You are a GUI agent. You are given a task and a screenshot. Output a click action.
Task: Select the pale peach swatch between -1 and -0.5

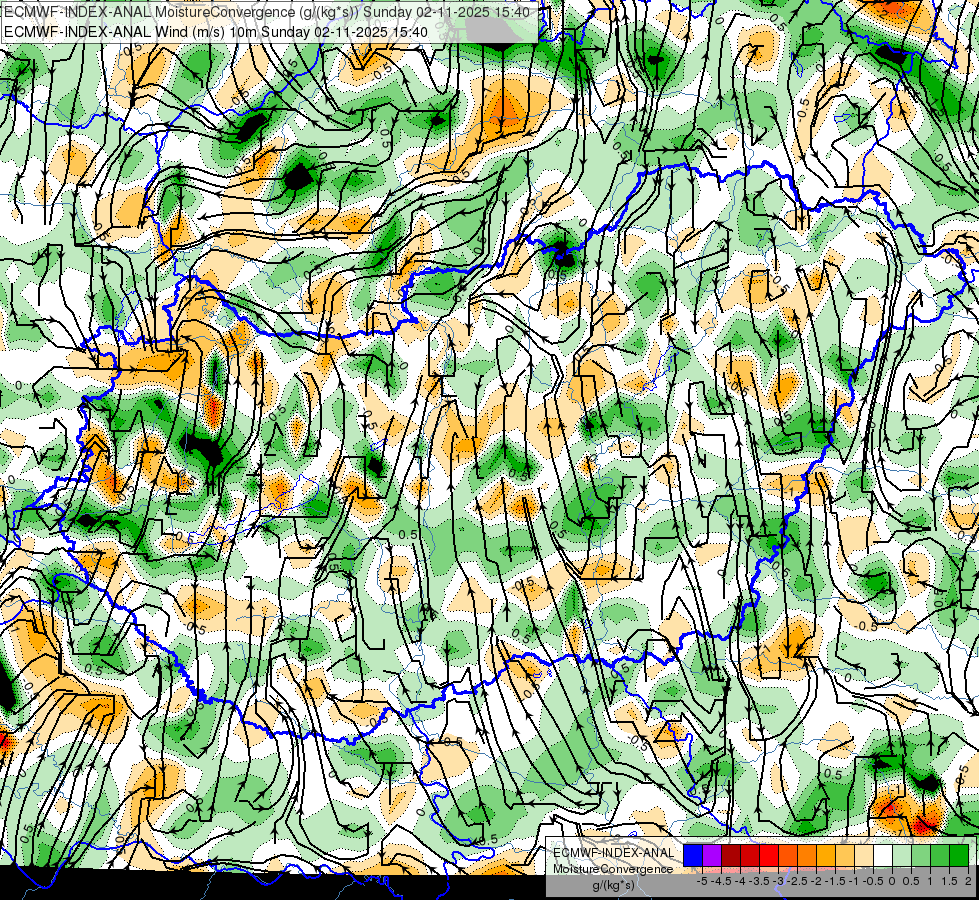pyautogui.click(x=864, y=856)
